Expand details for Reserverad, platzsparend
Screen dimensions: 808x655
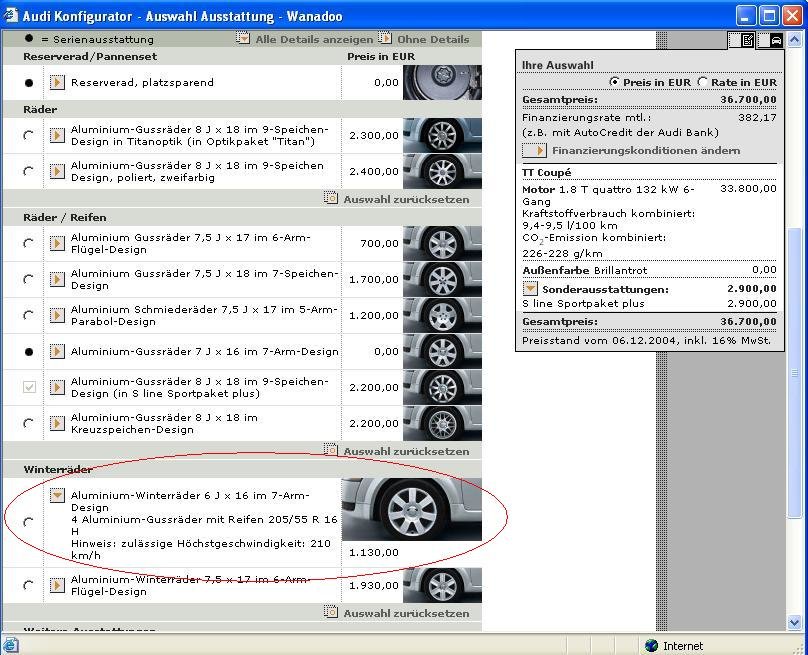coord(58,83)
